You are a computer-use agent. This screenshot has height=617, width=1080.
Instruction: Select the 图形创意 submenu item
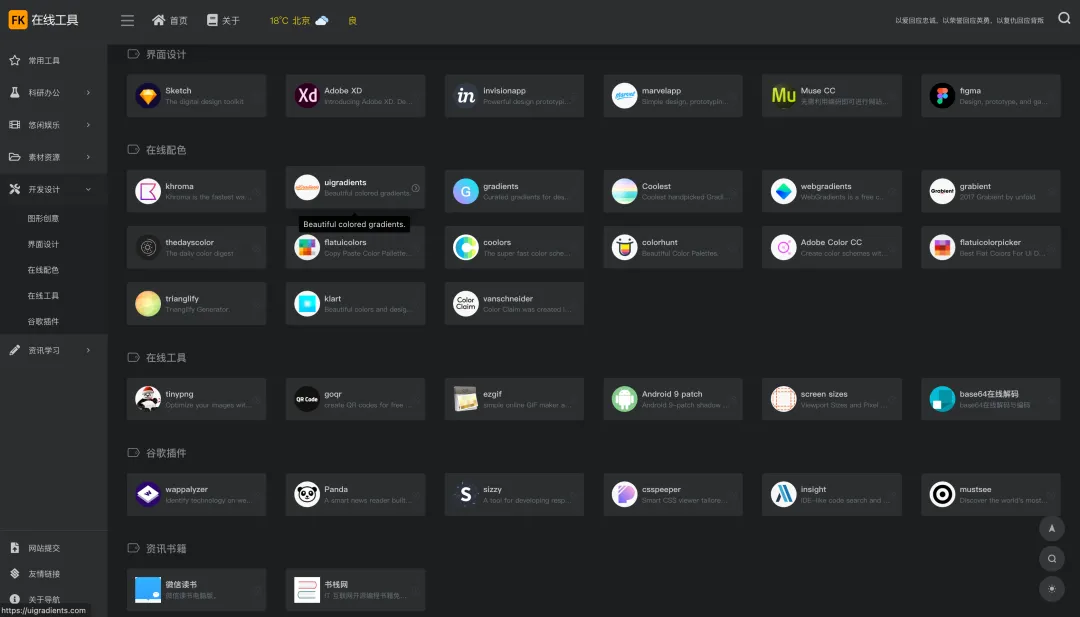[43, 218]
